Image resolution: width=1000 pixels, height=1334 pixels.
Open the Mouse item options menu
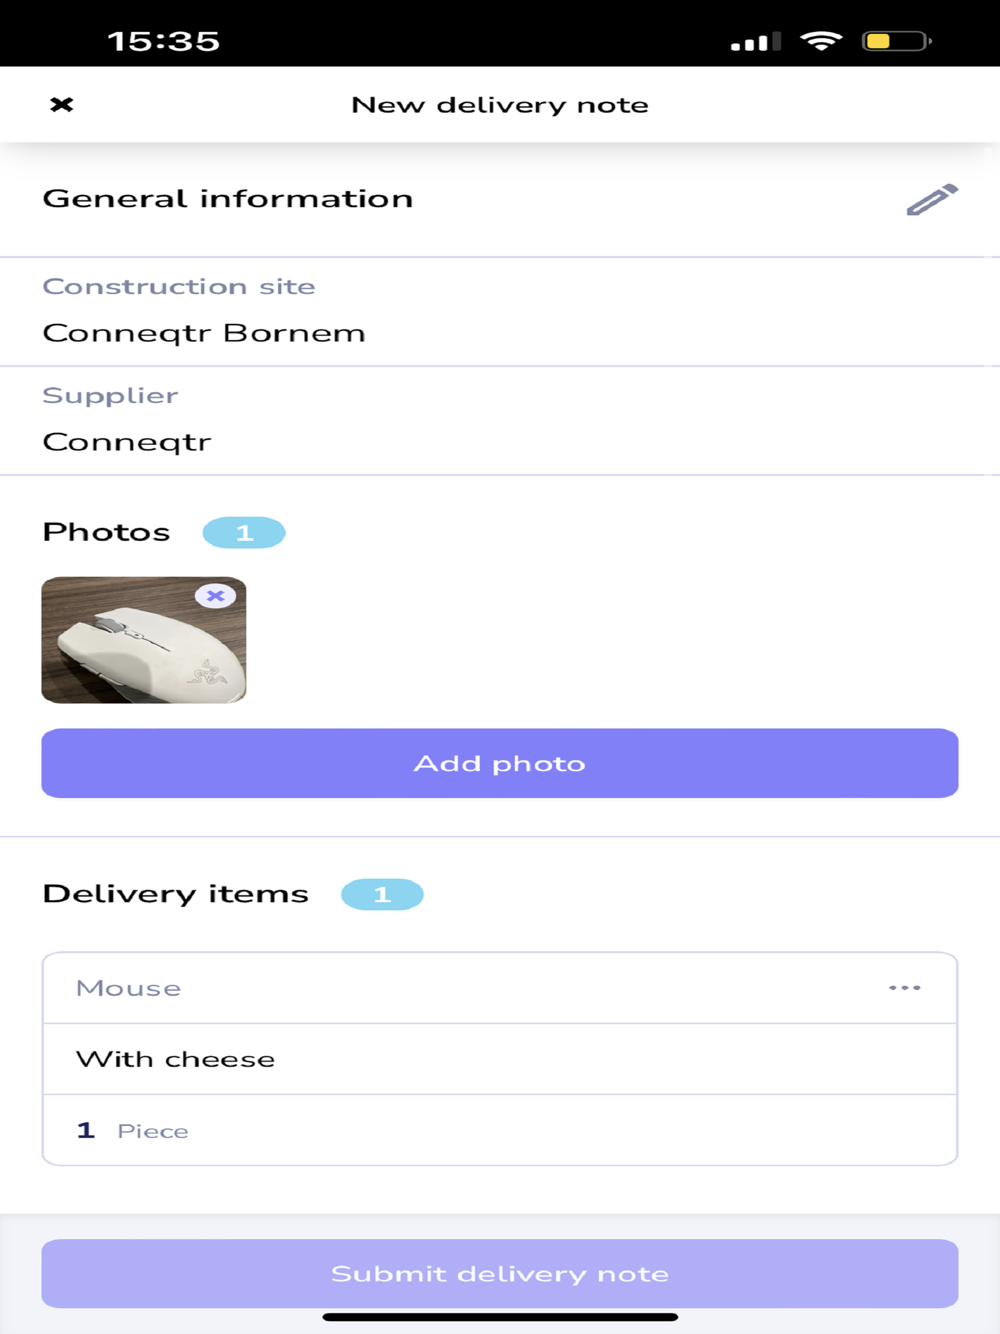(x=905, y=988)
